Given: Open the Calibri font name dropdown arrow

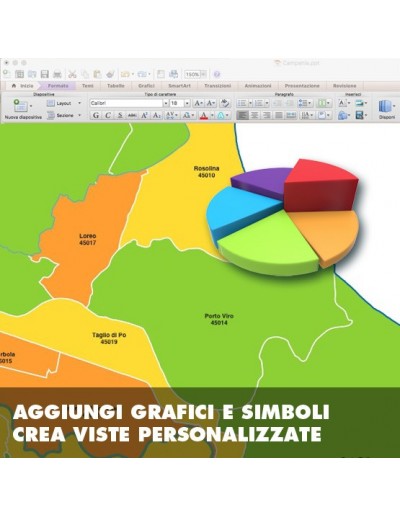Looking at the screenshot, I should (166, 103).
